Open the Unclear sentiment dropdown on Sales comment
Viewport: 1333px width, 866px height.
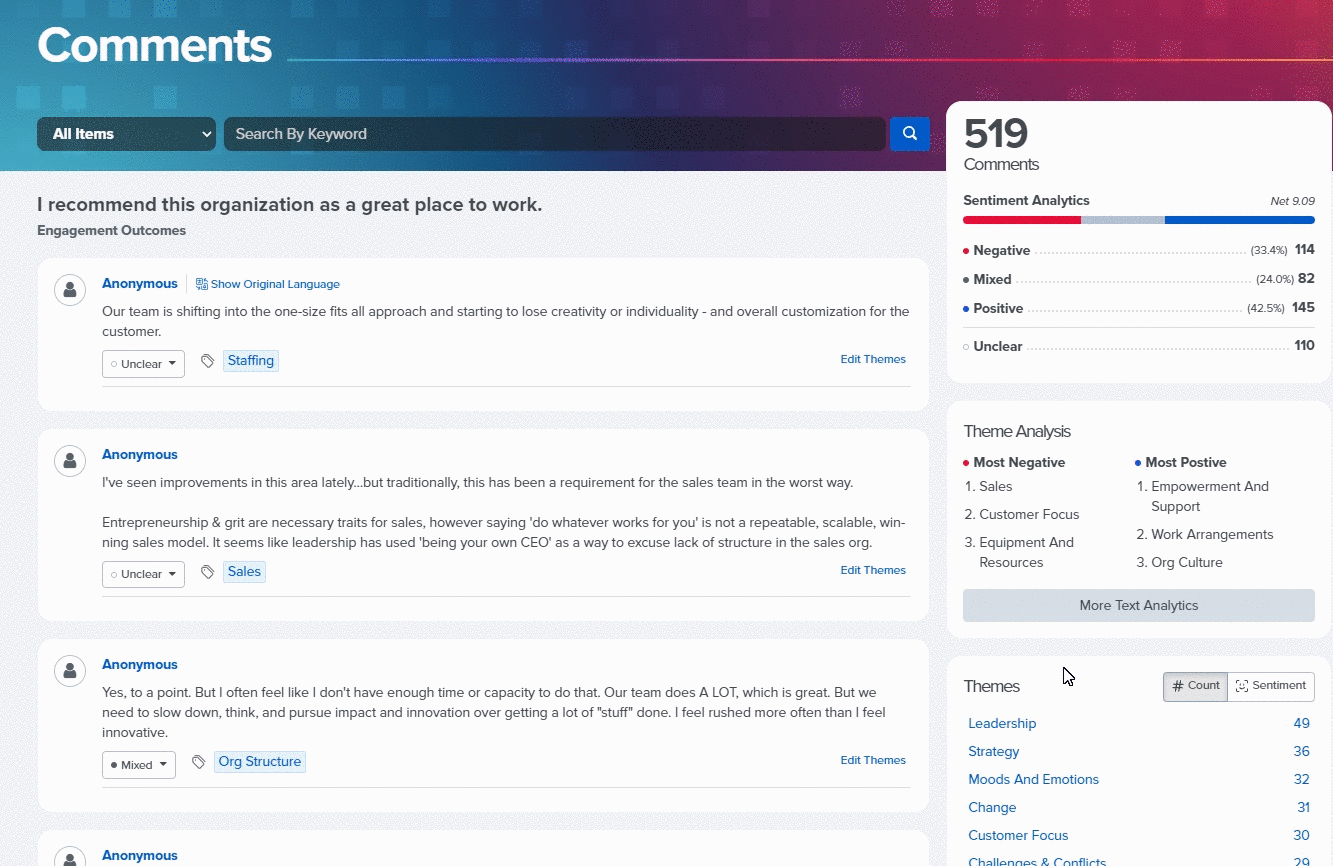[x=143, y=574]
